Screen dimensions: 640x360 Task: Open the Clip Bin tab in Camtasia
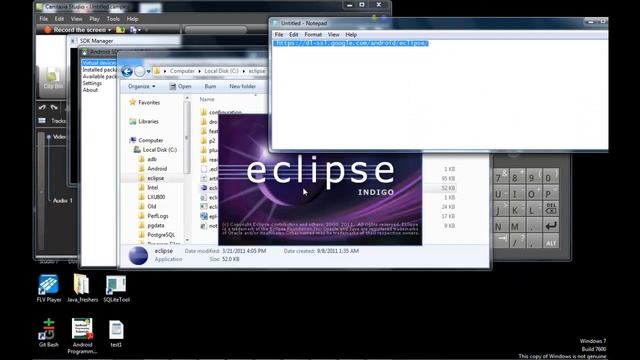pyautogui.click(x=53, y=79)
